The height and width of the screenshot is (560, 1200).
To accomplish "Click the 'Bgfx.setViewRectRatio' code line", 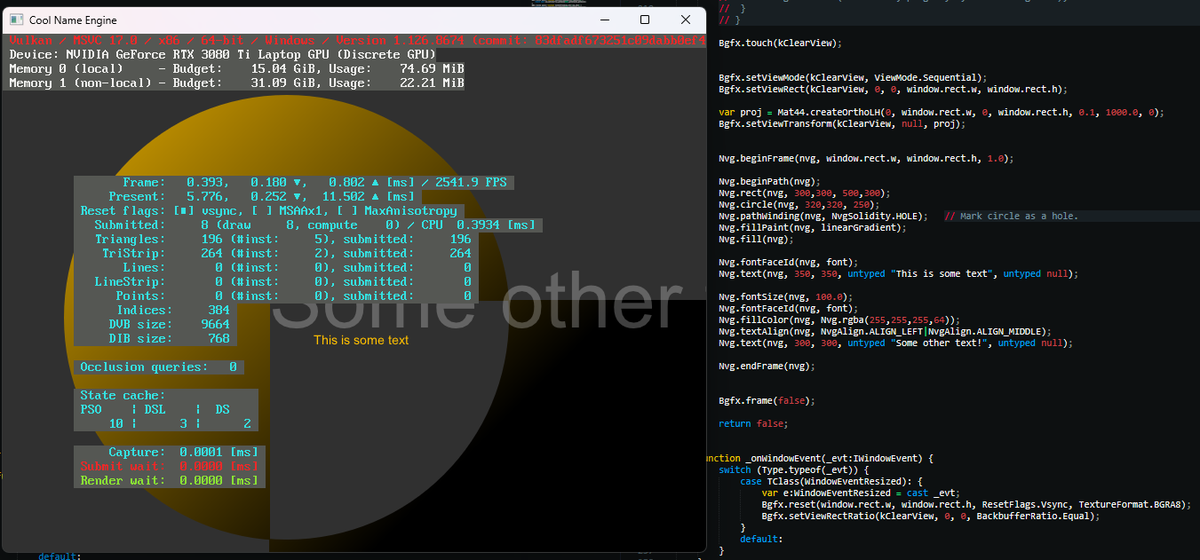I will point(930,516).
